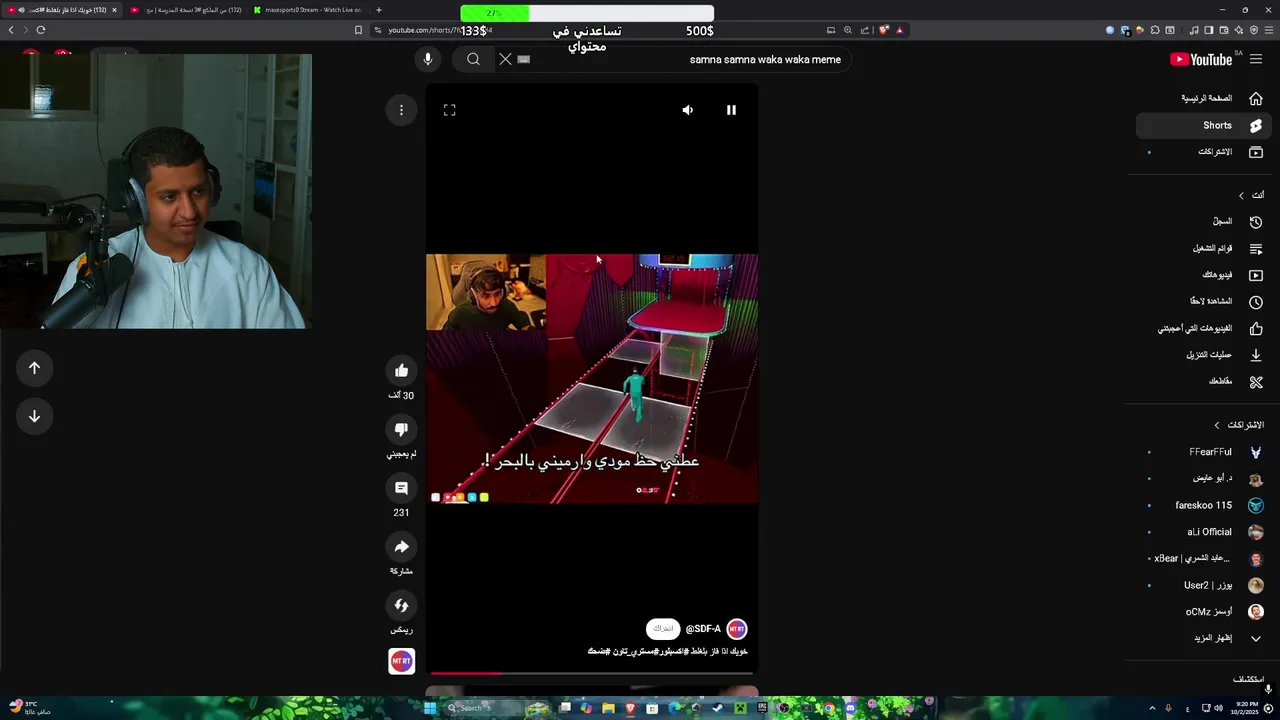Screen dimensions: 1280x720
Task: Open Google Chrome from the taskbar
Action: click(829, 708)
